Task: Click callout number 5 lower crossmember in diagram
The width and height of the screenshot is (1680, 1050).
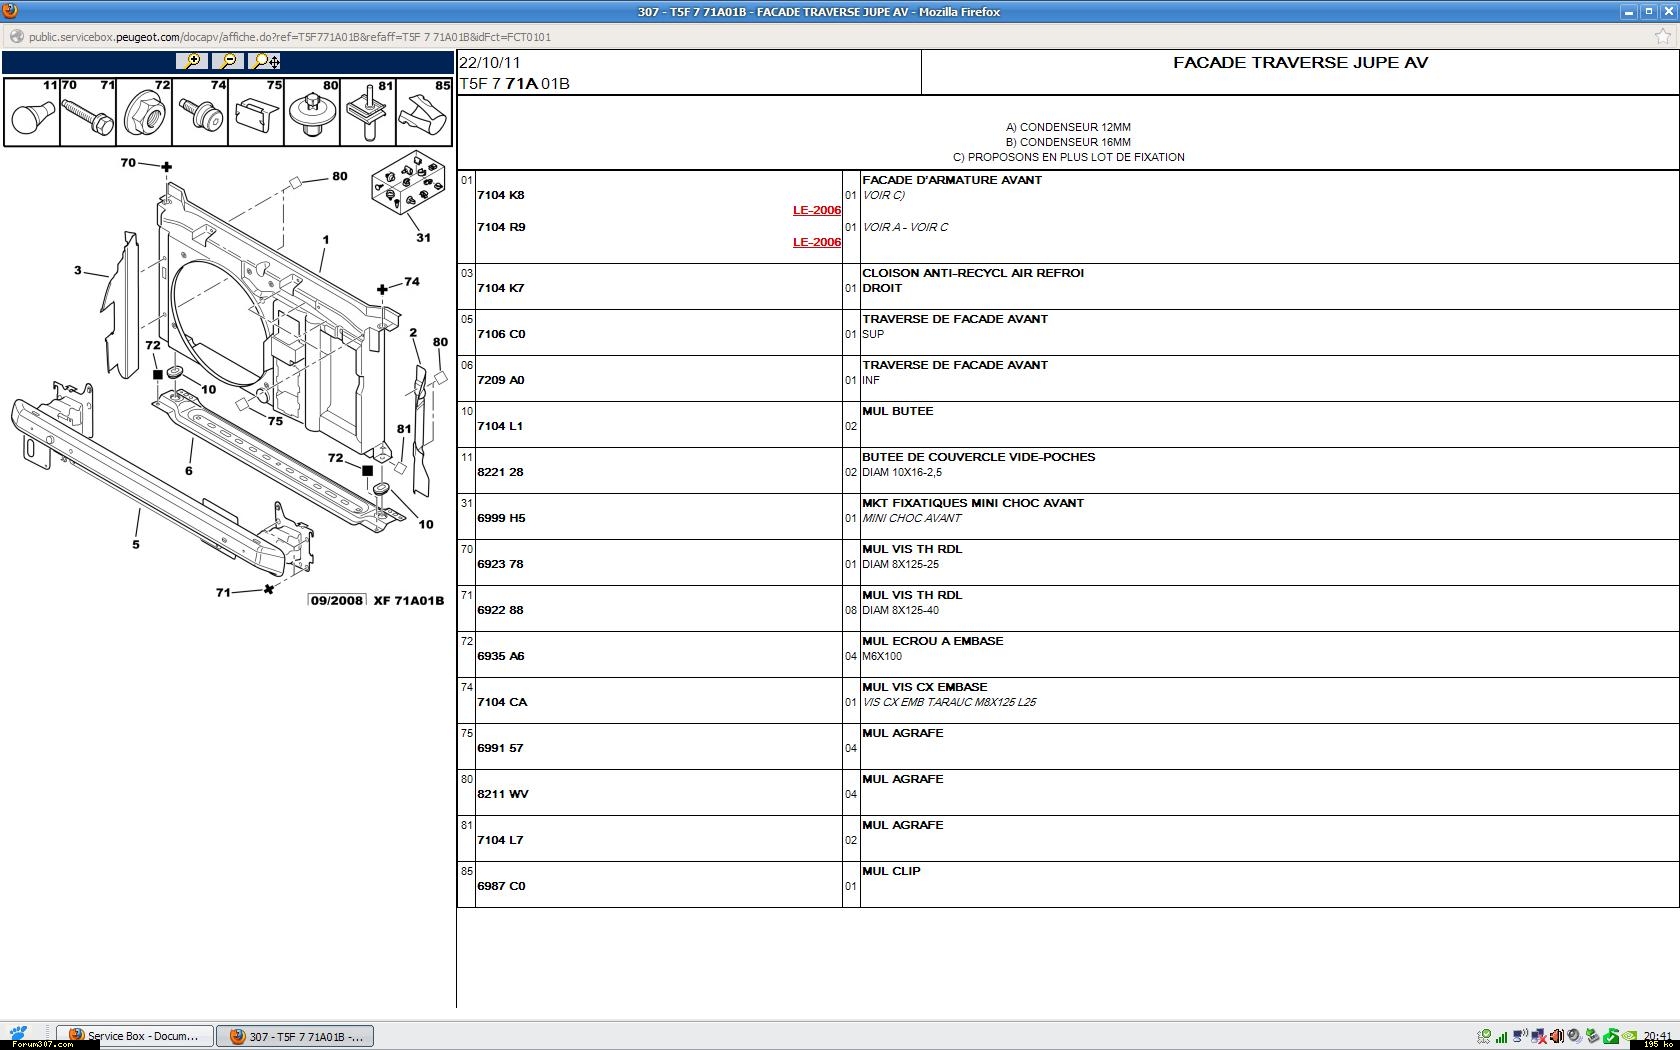Action: point(136,545)
